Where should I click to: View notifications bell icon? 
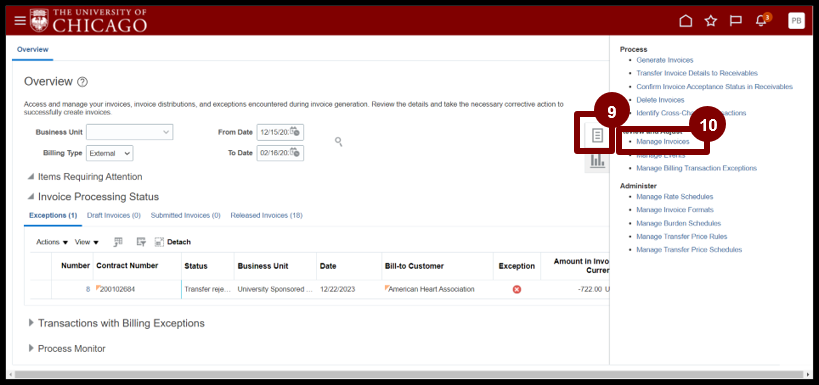(760, 21)
